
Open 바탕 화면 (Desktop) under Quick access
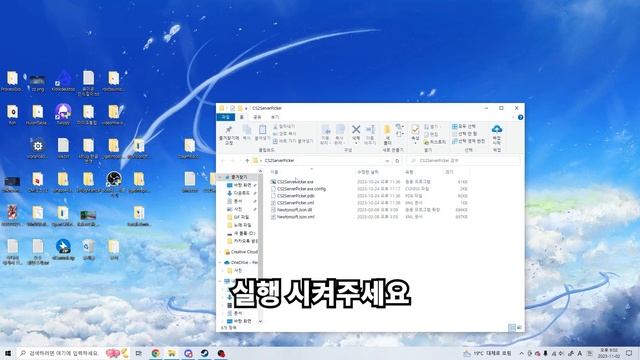click(242, 185)
